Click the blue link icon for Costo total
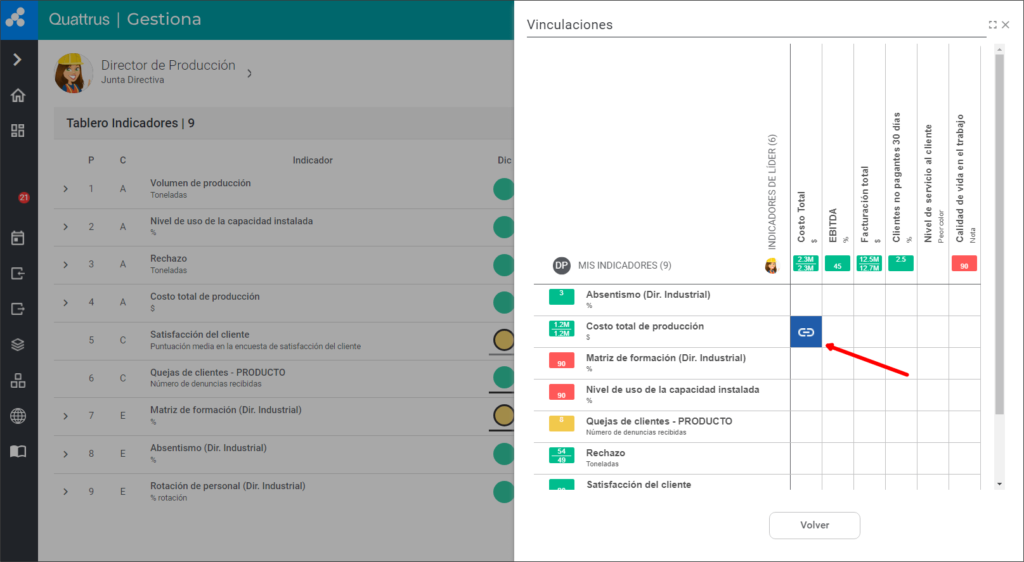 [806, 332]
